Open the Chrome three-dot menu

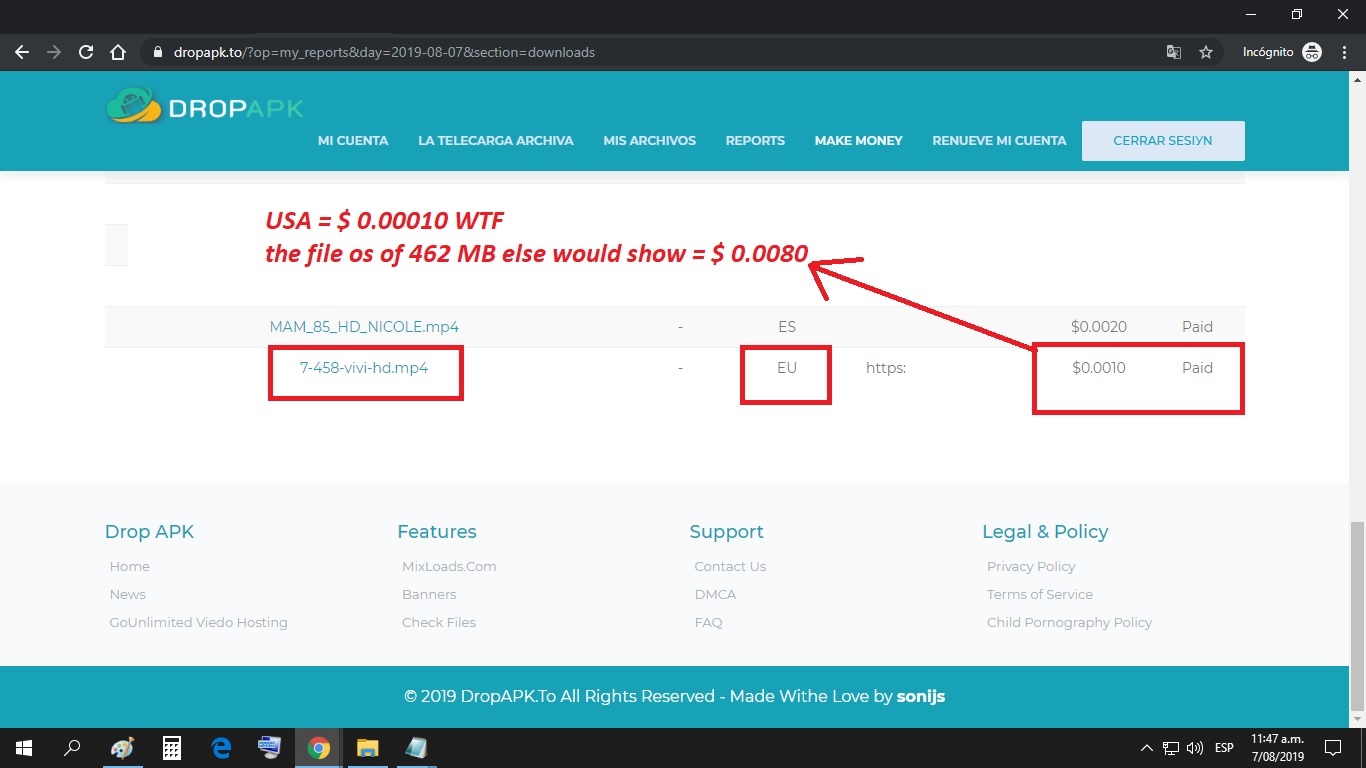point(1345,52)
